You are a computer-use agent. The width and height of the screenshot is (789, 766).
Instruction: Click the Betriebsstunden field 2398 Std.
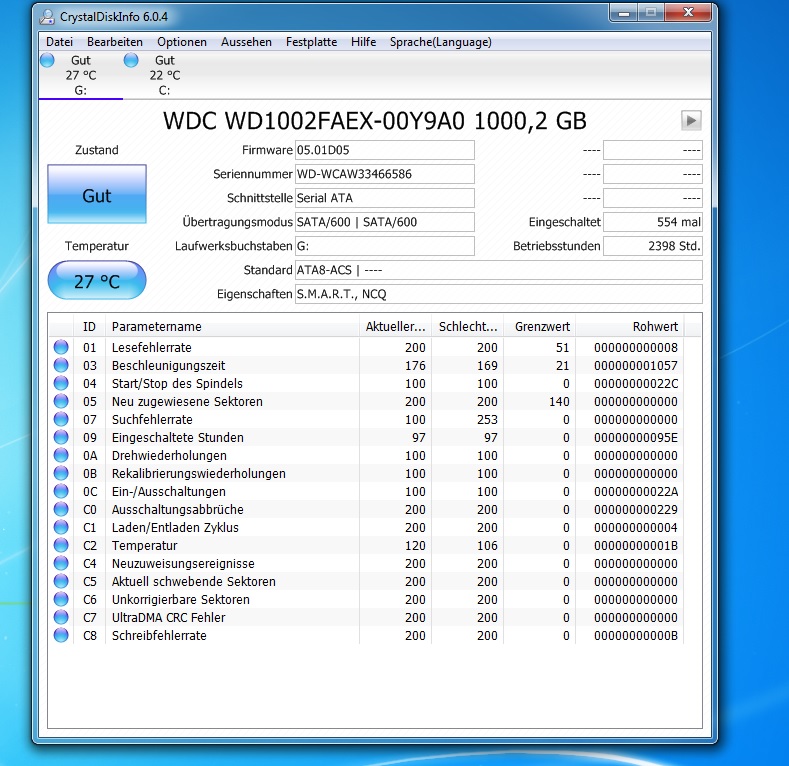(653, 246)
